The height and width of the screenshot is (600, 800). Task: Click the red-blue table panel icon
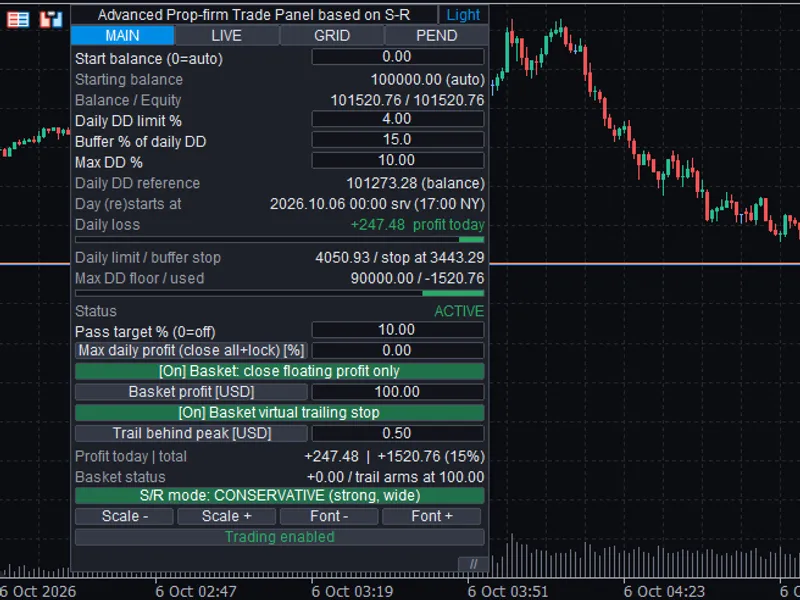coord(18,19)
